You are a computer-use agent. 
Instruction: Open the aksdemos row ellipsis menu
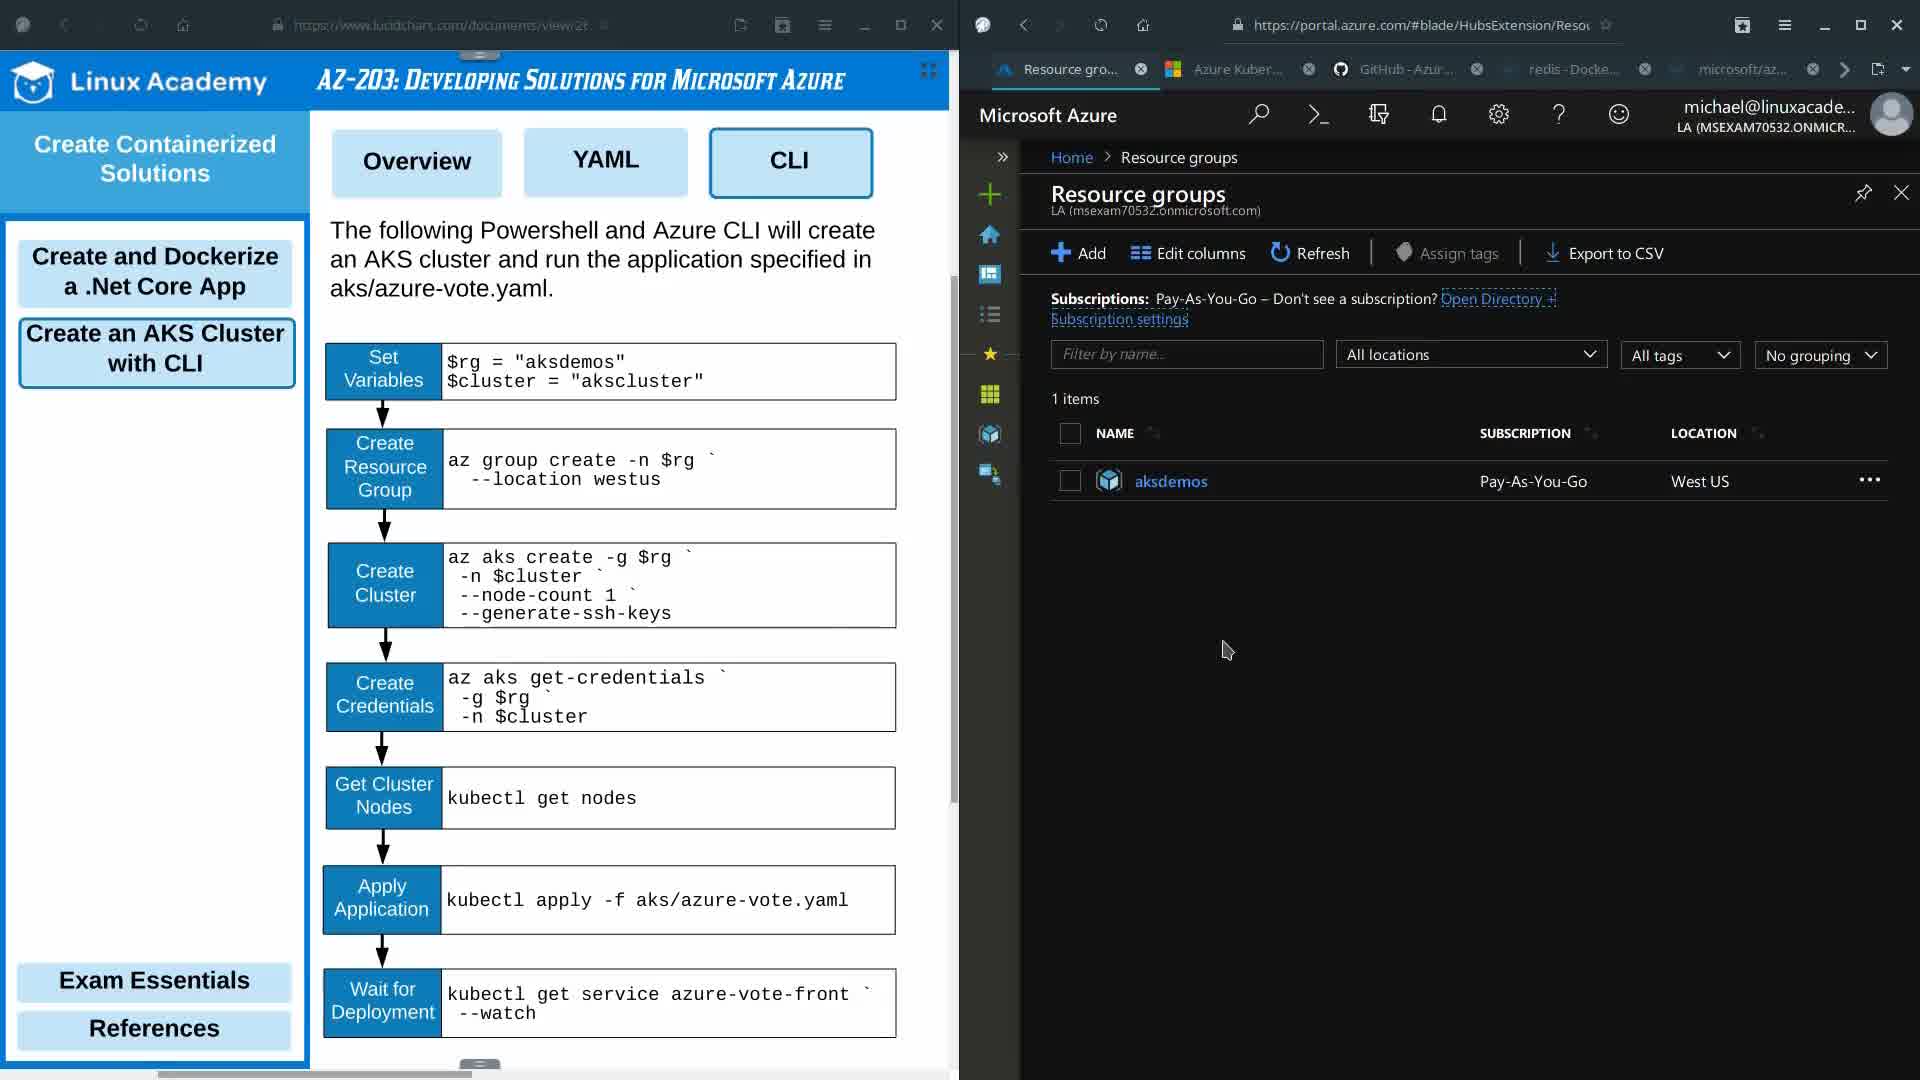pos(1869,480)
